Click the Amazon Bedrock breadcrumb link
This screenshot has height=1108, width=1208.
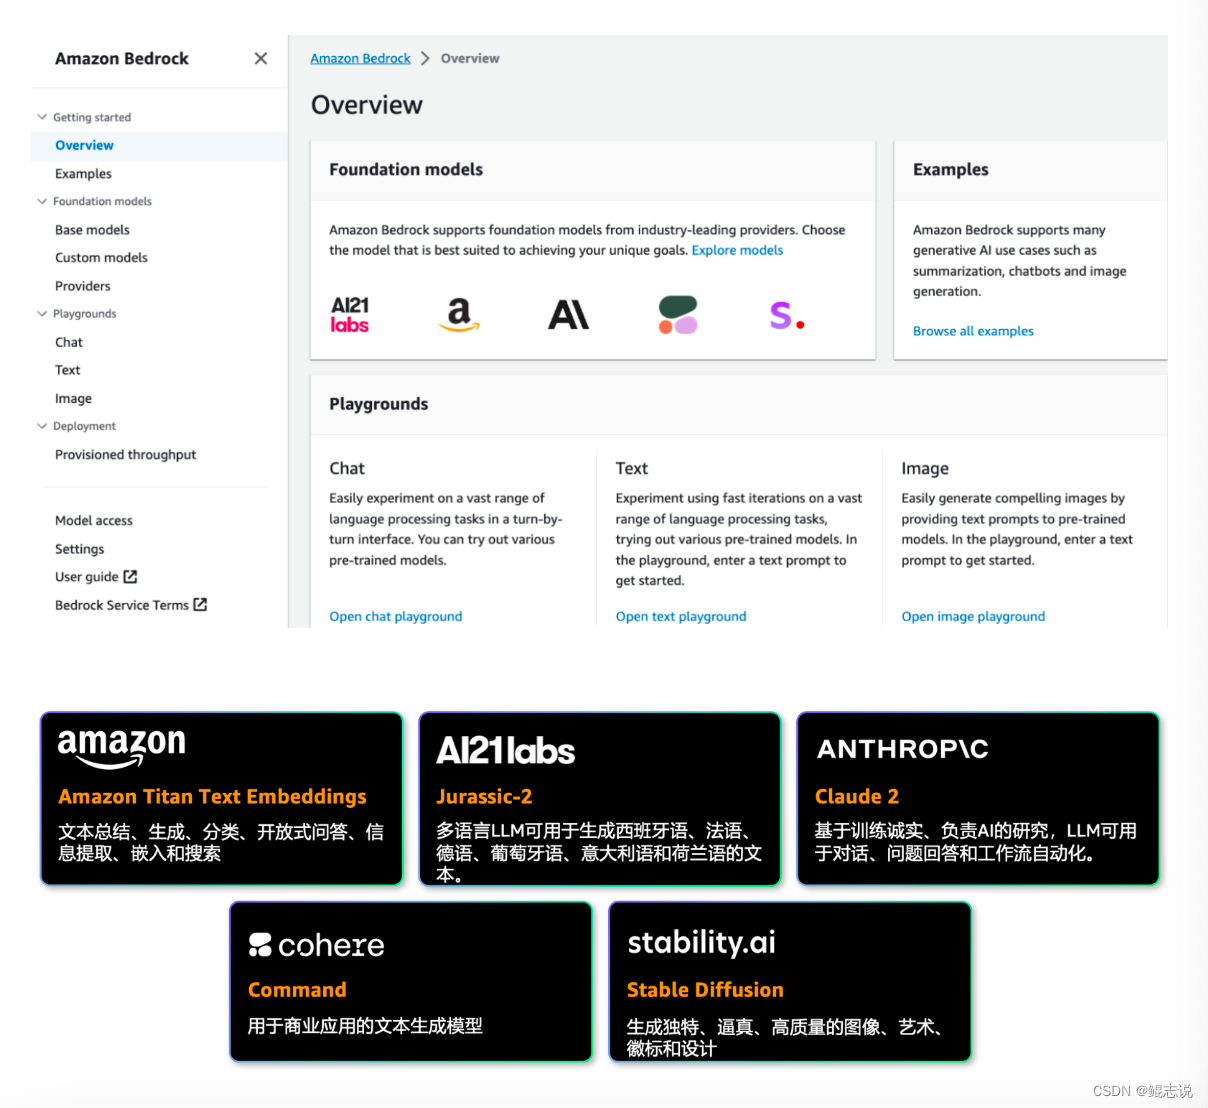(x=360, y=58)
